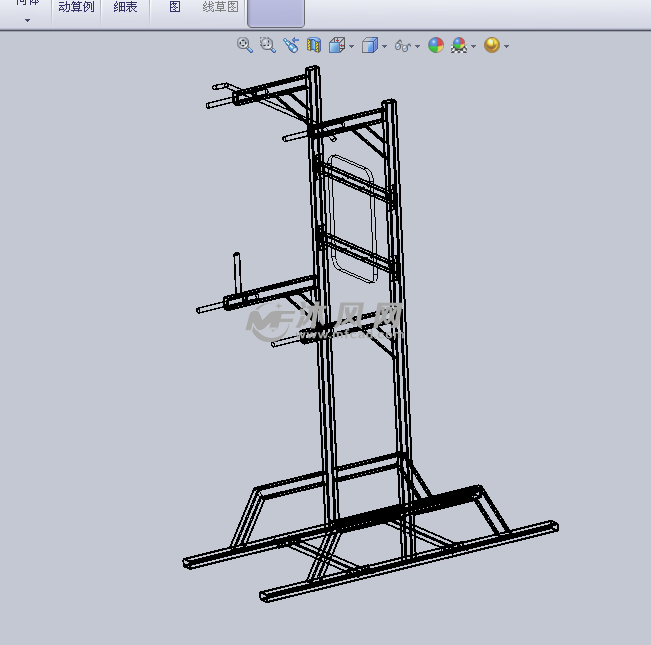Click the Display Style cube icon
This screenshot has width=651, height=645.
(x=370, y=45)
